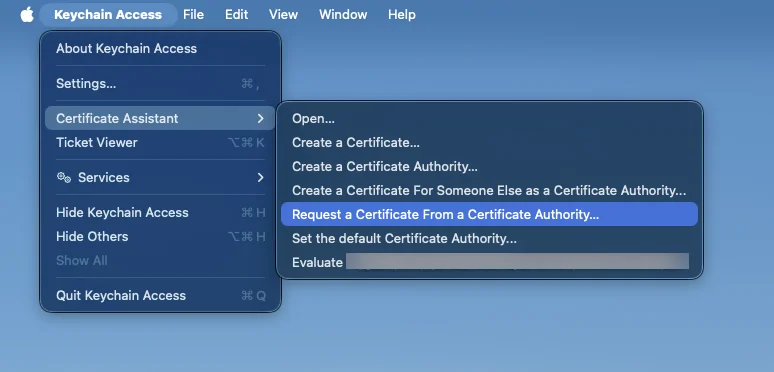The width and height of the screenshot is (774, 372).
Task: Select Request a Certificate From a Certificate Authority
Action: coord(490,214)
